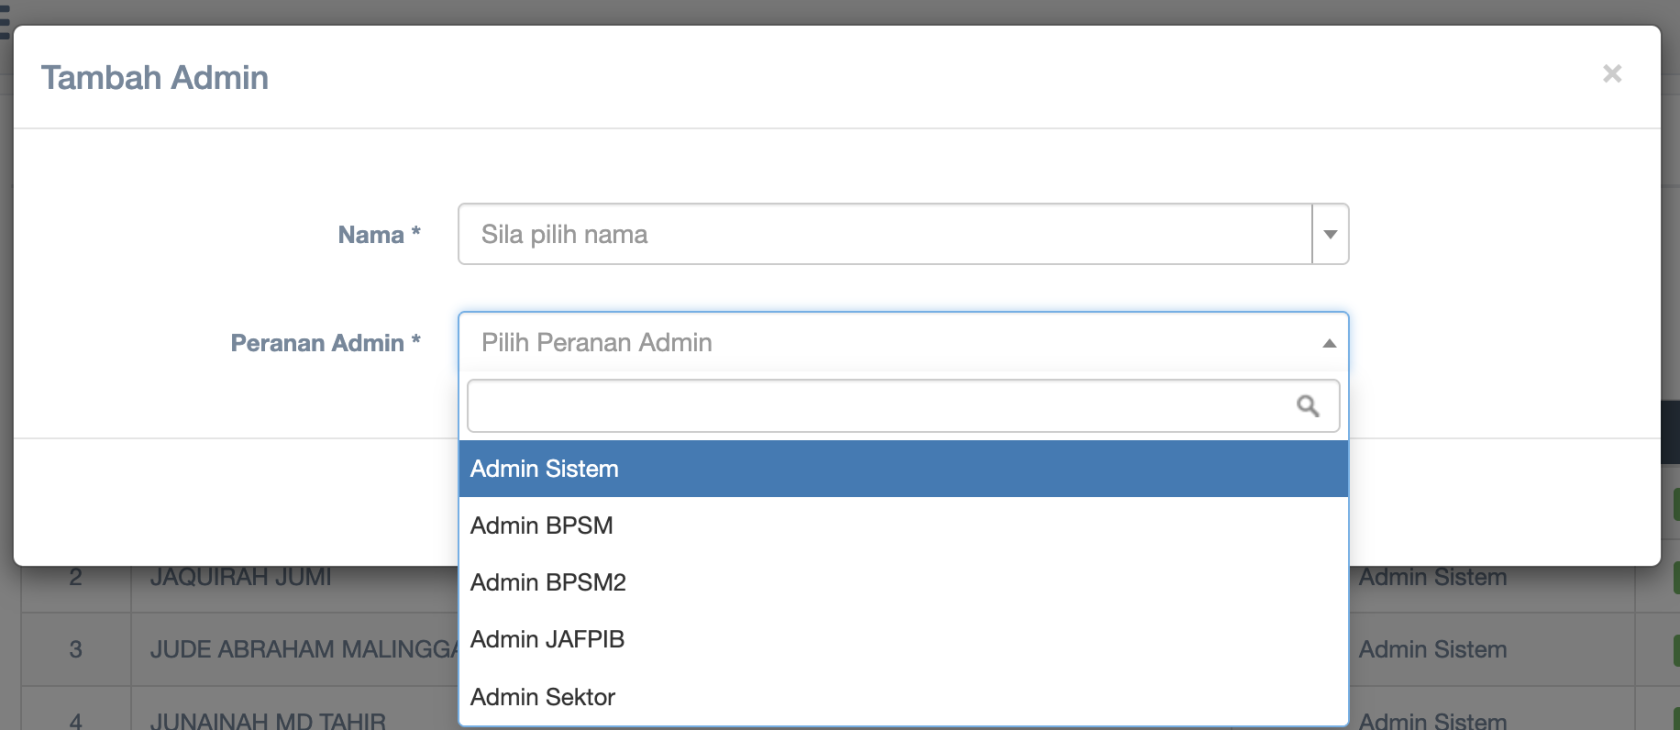Click the JUDE ABRAHAM MALINGGA name cell
This screenshot has width=1680, height=730.
[x=300, y=650]
